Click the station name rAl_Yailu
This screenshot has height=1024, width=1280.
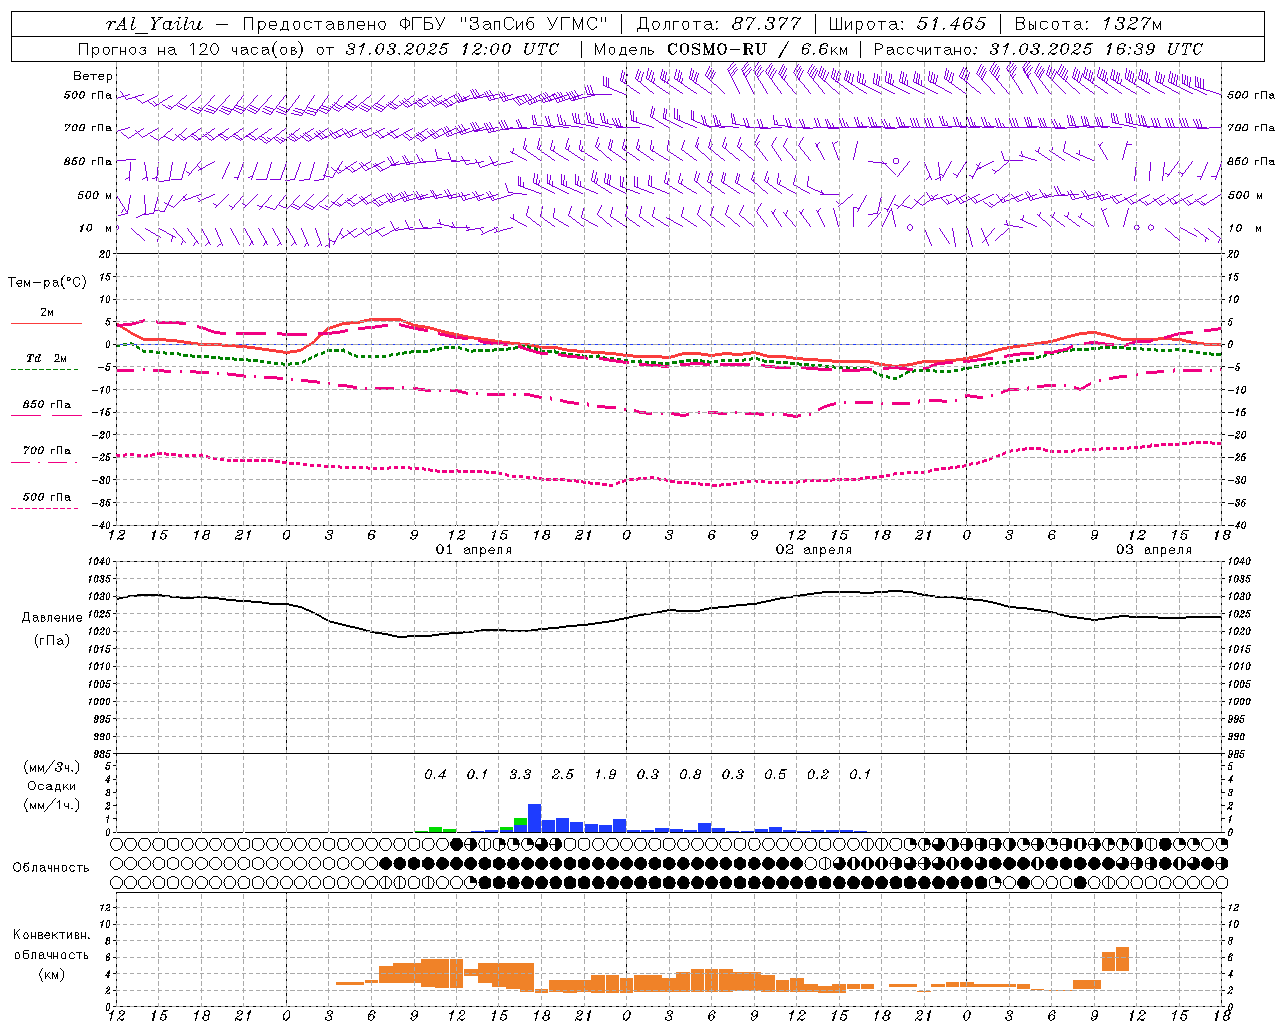(153, 24)
